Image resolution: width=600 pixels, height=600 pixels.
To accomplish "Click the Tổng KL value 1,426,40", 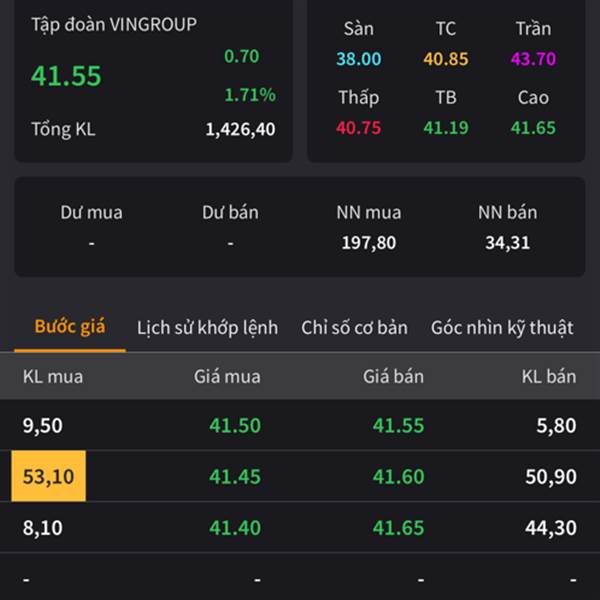I will [x=240, y=129].
